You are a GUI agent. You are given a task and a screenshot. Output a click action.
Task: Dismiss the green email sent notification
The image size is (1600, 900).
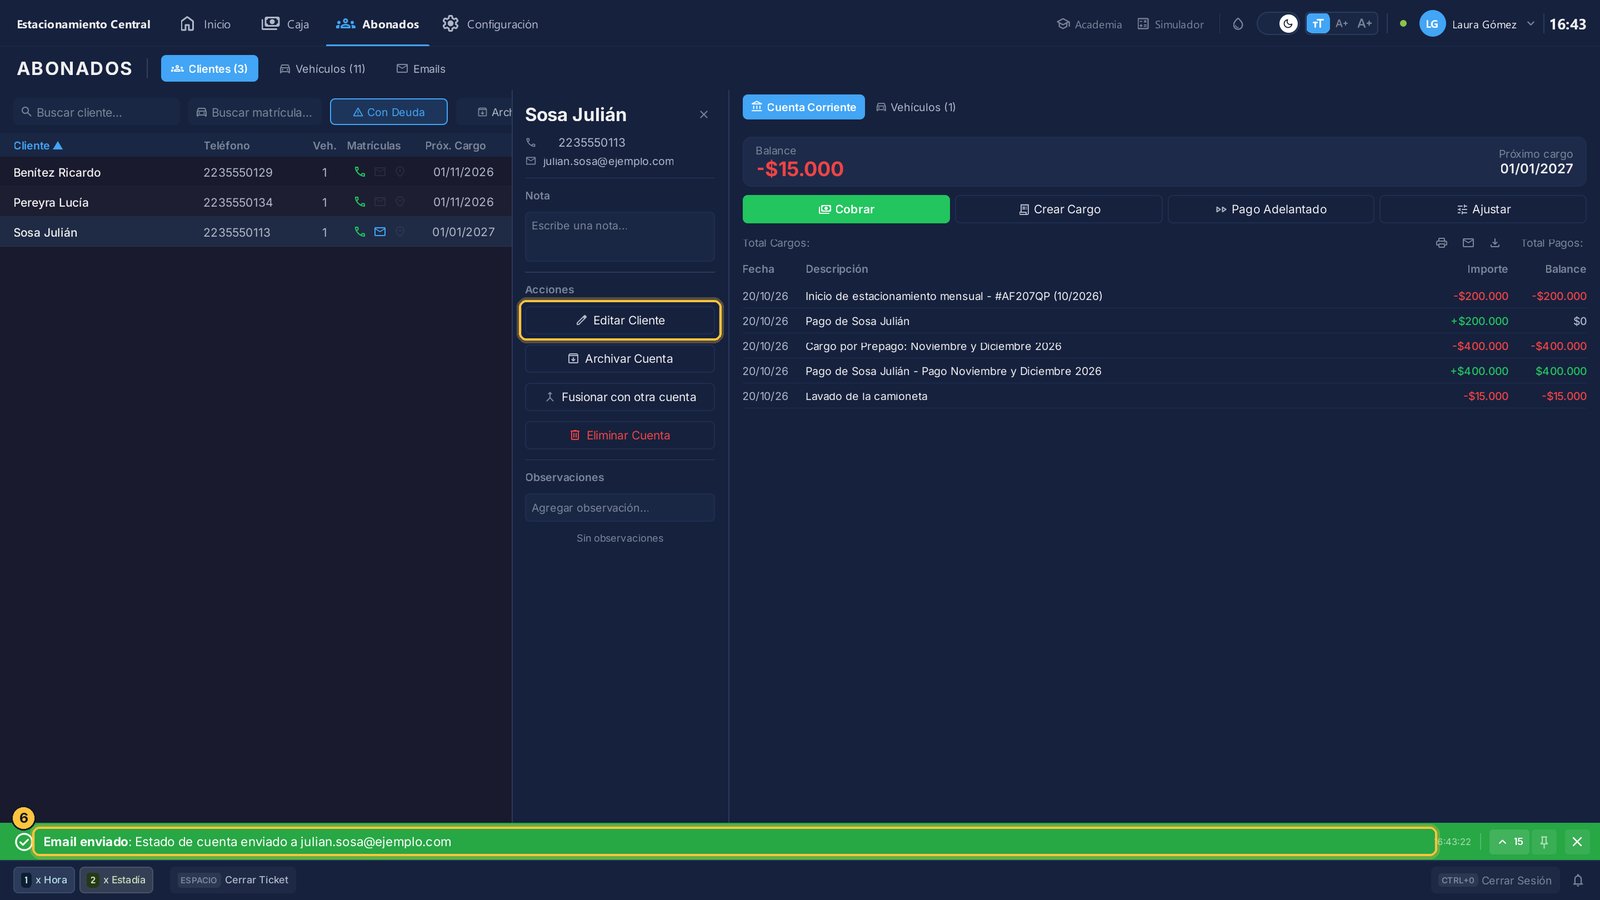click(1577, 842)
